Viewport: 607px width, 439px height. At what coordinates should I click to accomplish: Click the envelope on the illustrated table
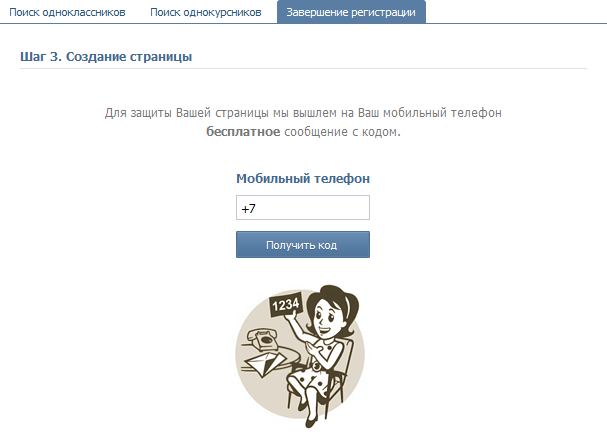pyautogui.click(x=264, y=364)
